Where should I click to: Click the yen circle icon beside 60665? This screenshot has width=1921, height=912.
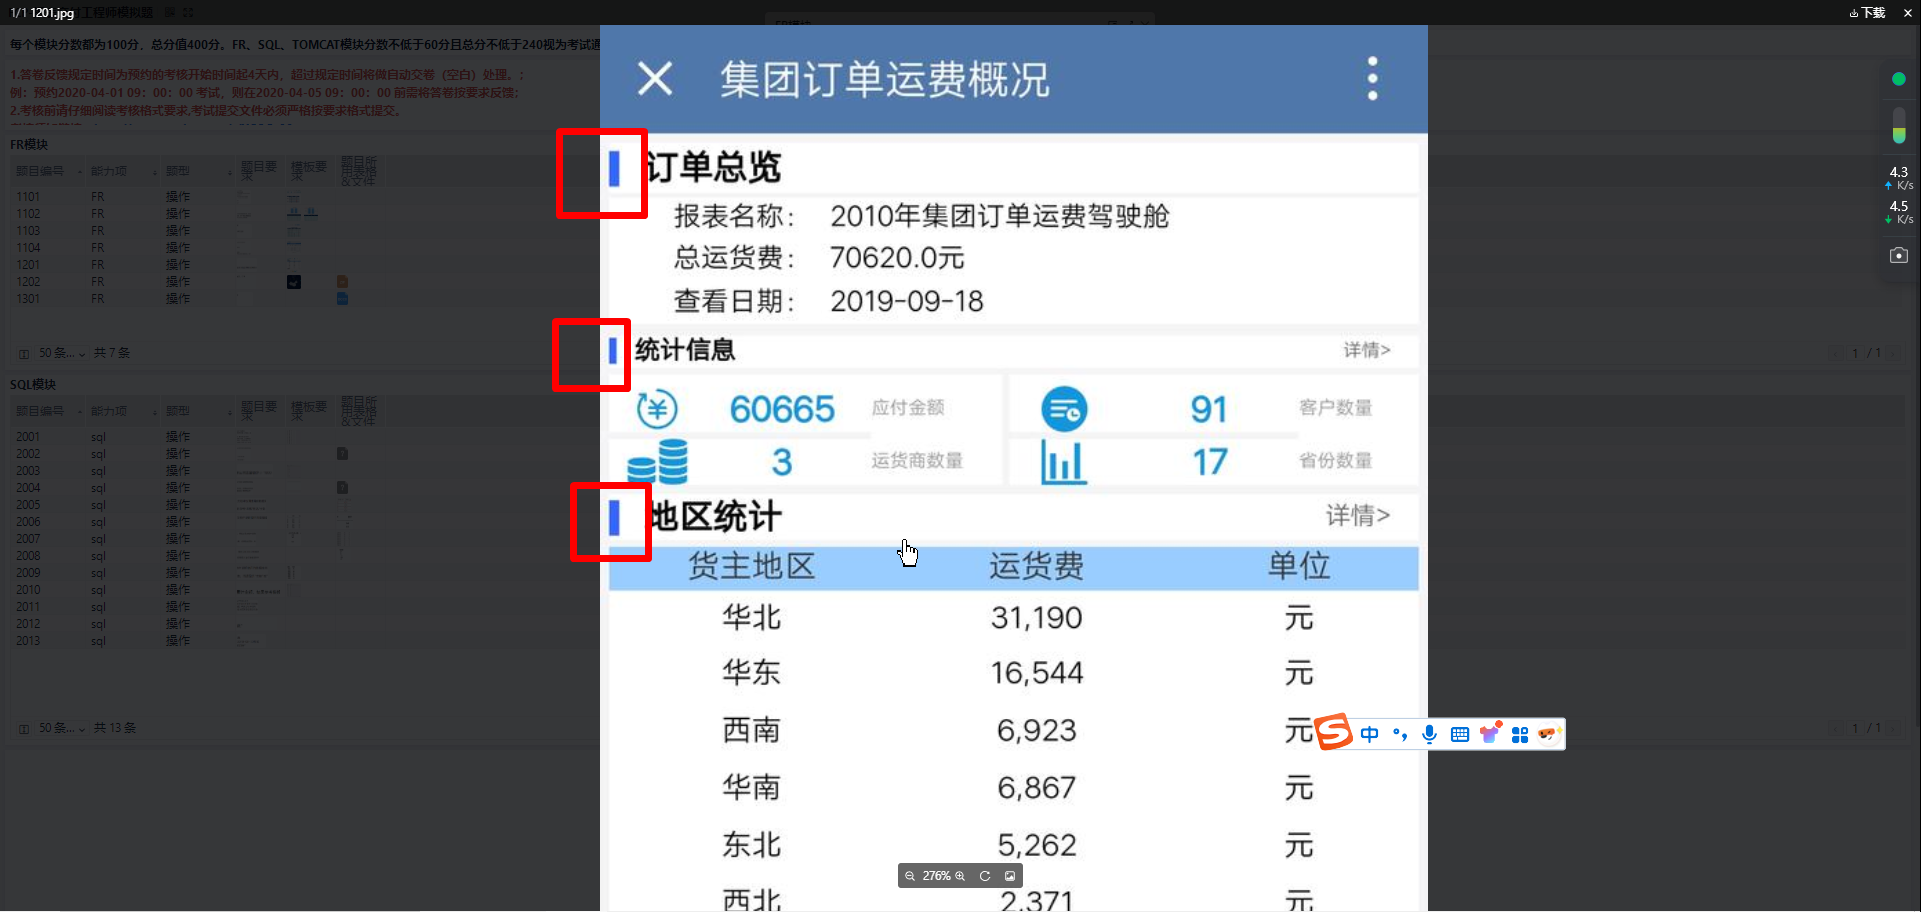point(657,408)
